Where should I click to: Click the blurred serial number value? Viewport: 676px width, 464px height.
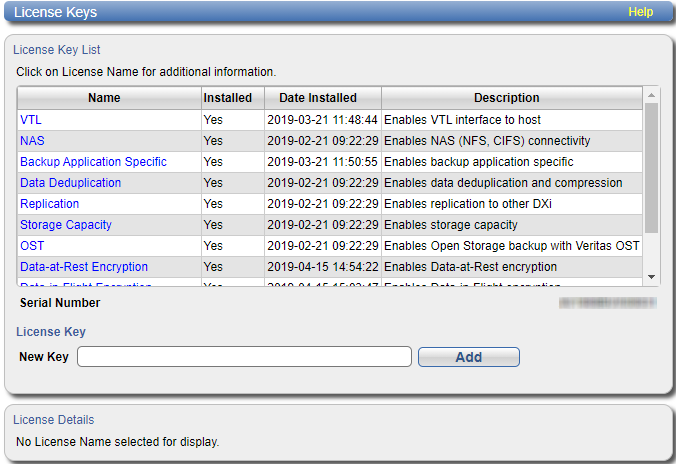point(608,303)
